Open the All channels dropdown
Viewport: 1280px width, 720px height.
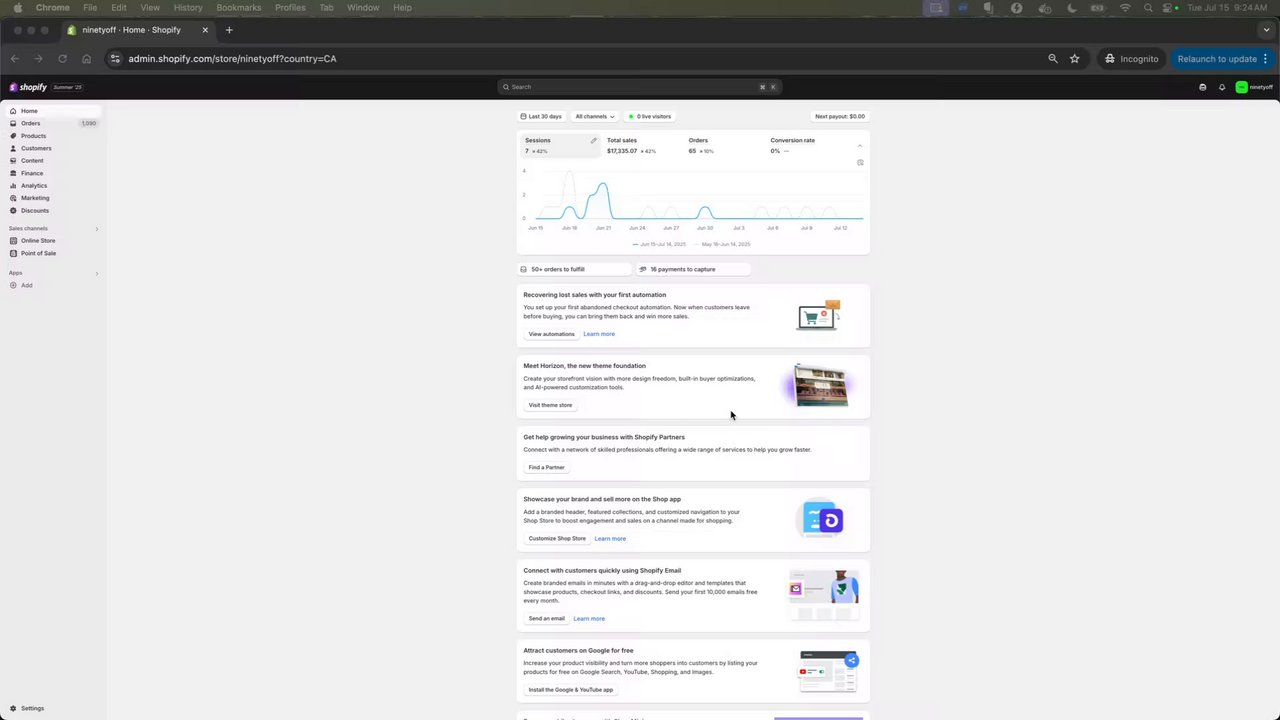tap(595, 116)
